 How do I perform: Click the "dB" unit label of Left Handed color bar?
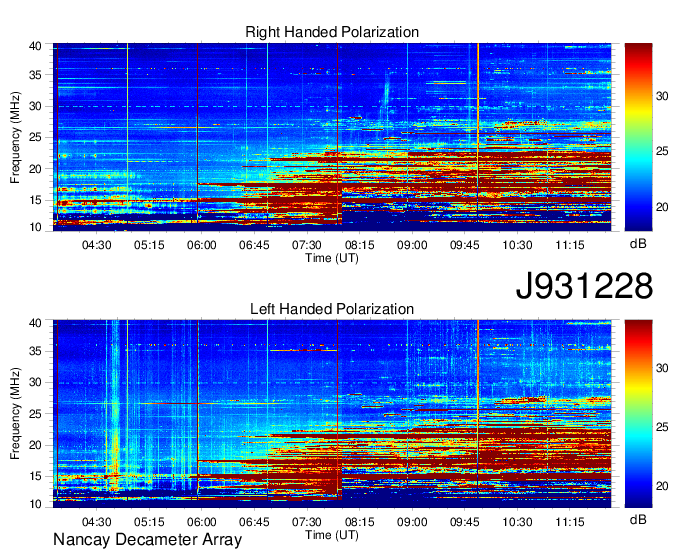[638, 519]
